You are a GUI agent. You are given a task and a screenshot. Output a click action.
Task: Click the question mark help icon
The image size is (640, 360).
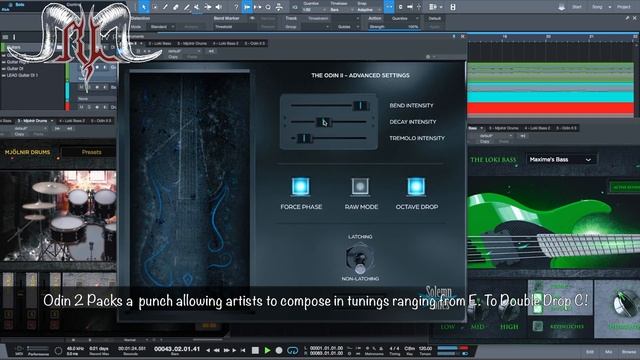pyautogui.click(x=236, y=7)
